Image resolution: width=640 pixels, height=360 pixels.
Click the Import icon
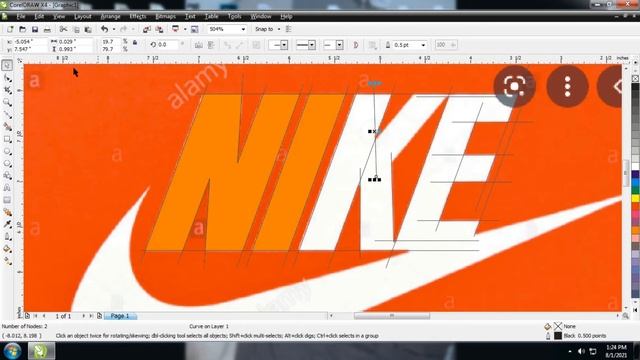147,29
